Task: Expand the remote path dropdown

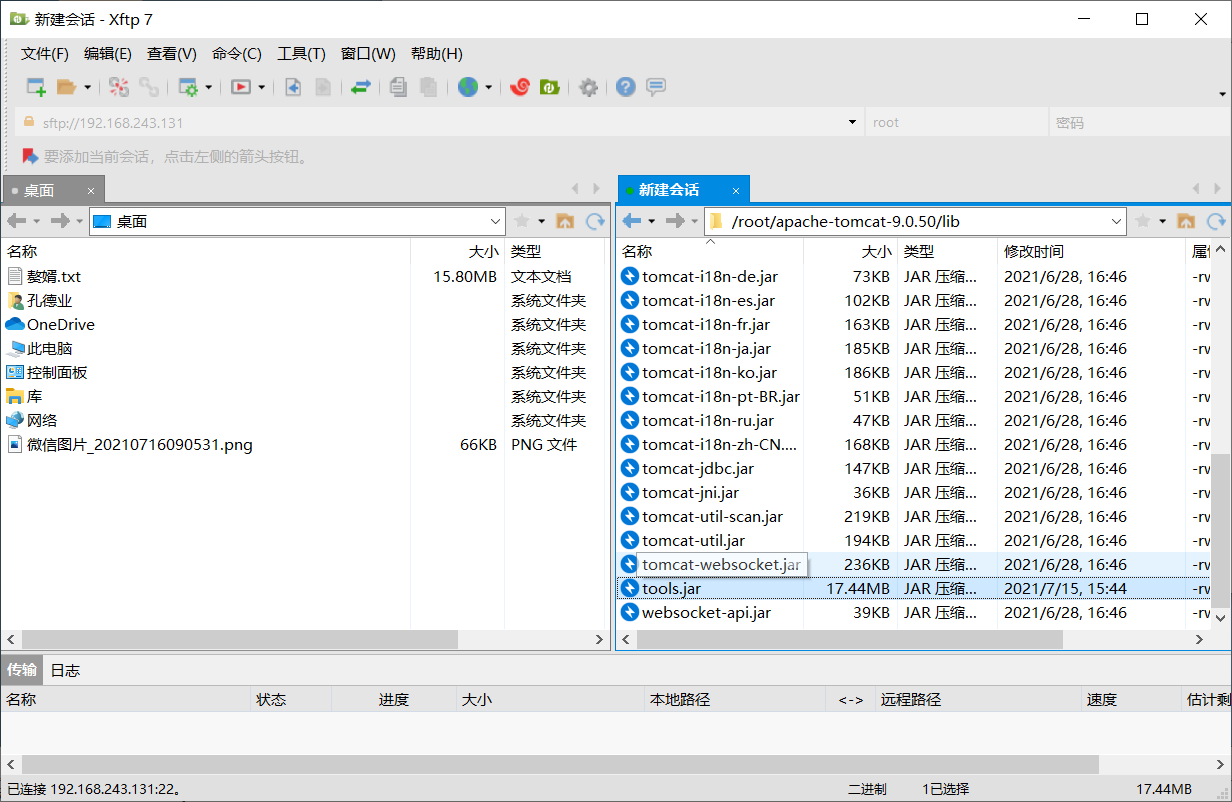Action: point(1117,221)
